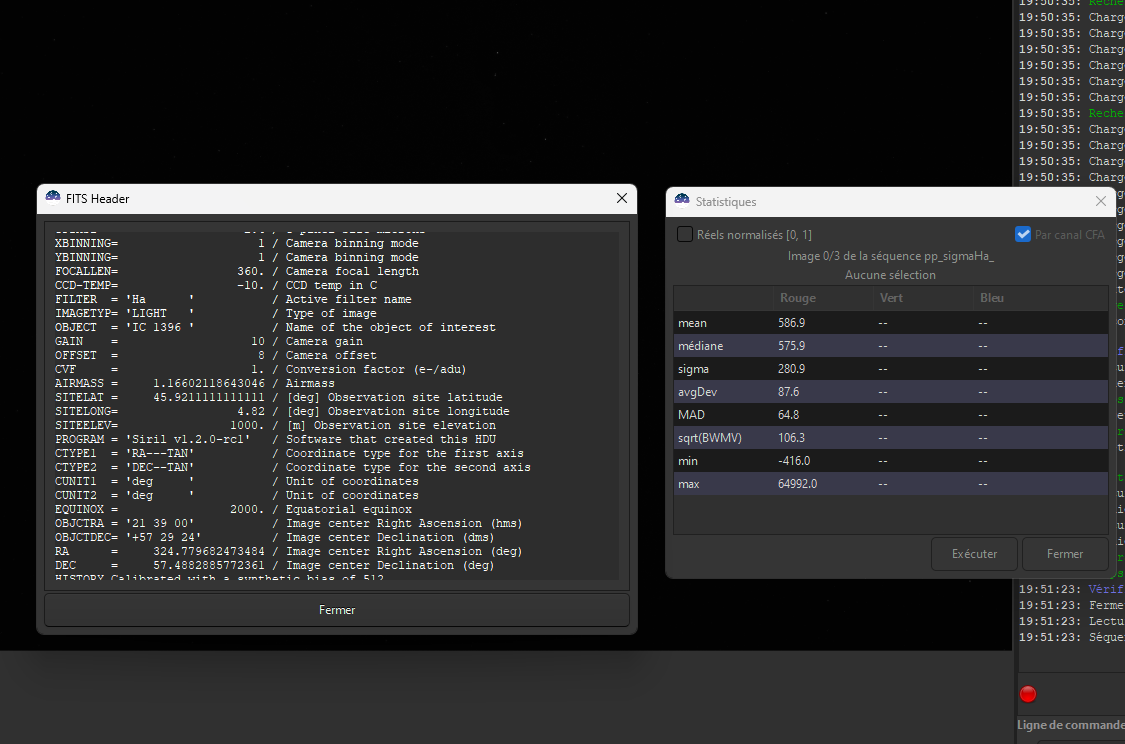Click the AIRMASS header line
Image resolution: width=1125 pixels, height=744 pixels.
(194, 383)
